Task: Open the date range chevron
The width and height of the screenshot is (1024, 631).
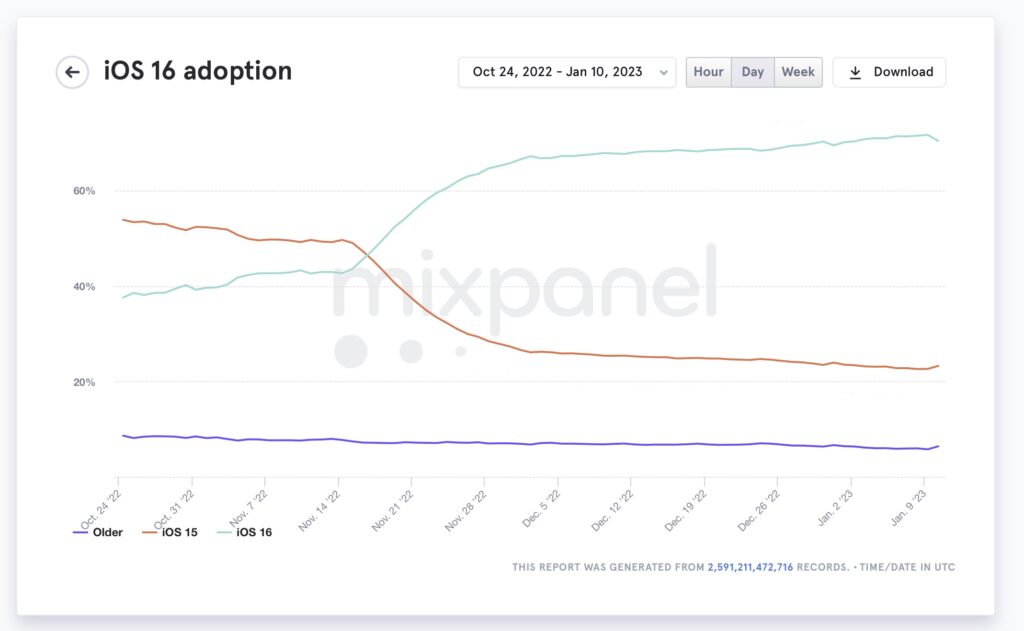Action: [664, 73]
